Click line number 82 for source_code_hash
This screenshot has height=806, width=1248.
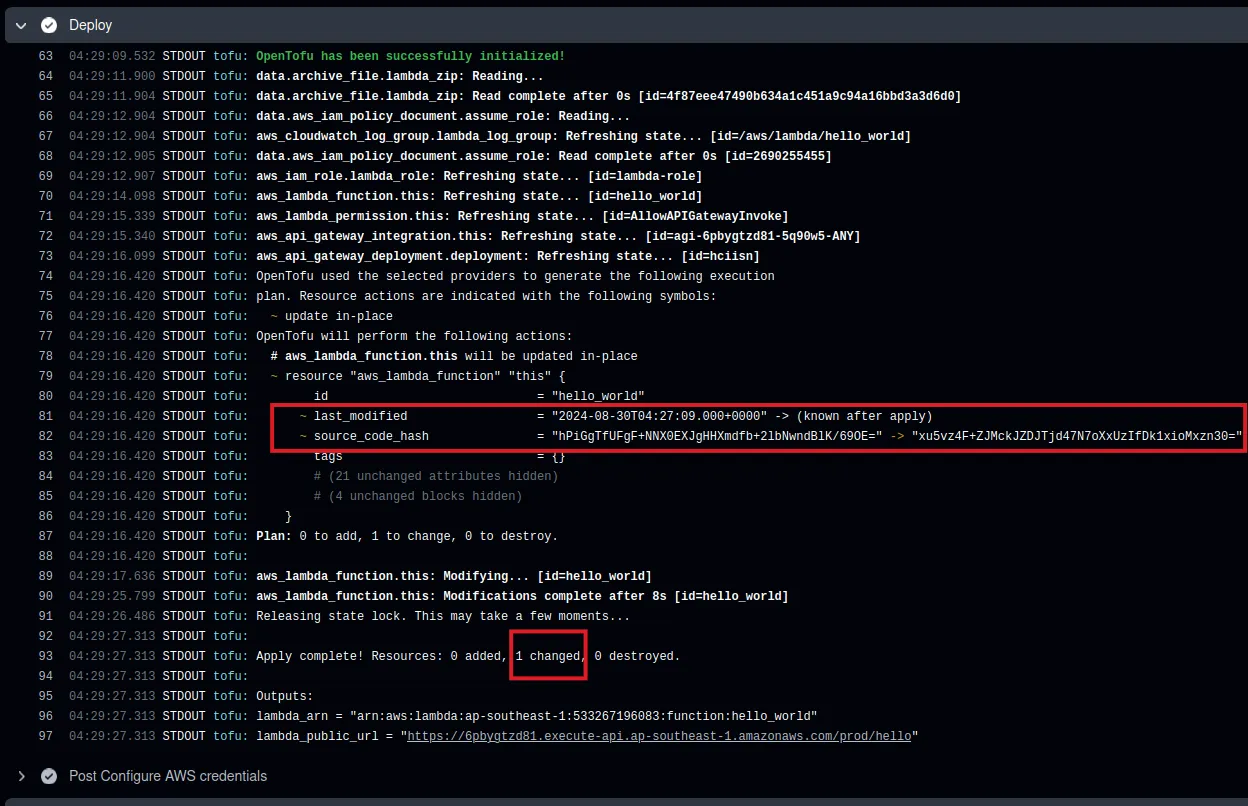pyautogui.click(x=45, y=436)
